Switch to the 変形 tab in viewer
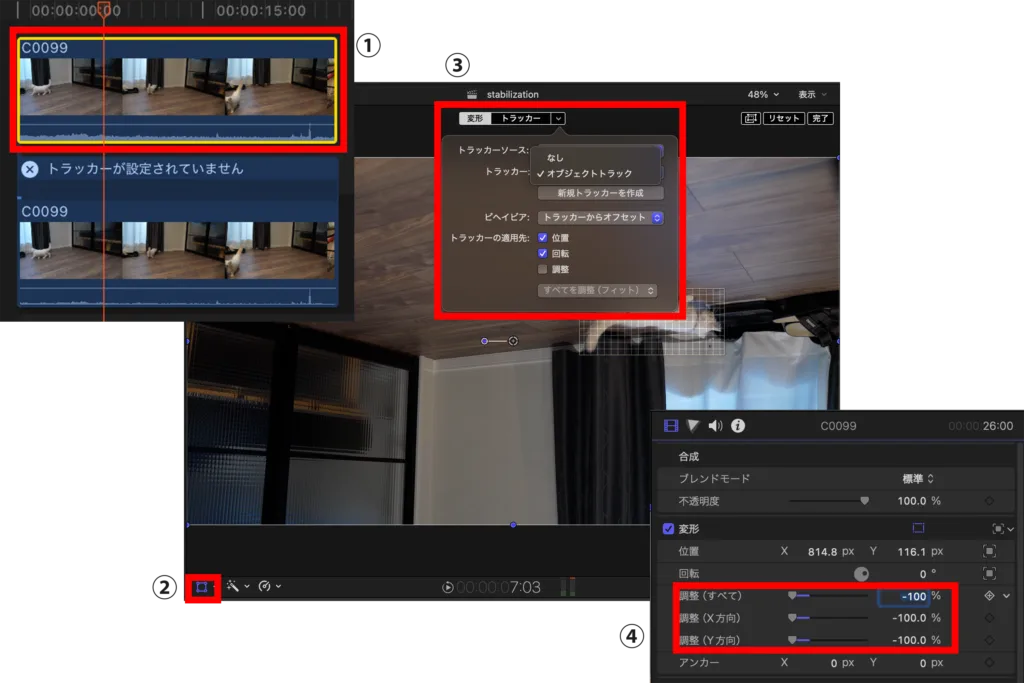 coord(475,118)
